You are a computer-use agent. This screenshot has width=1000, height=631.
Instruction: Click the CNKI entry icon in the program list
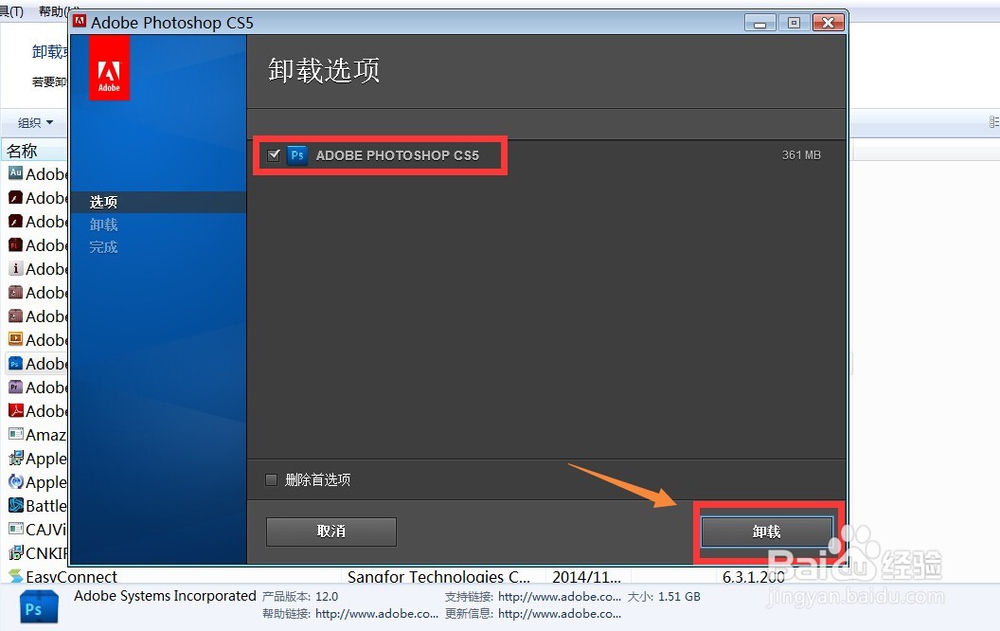tap(14, 553)
